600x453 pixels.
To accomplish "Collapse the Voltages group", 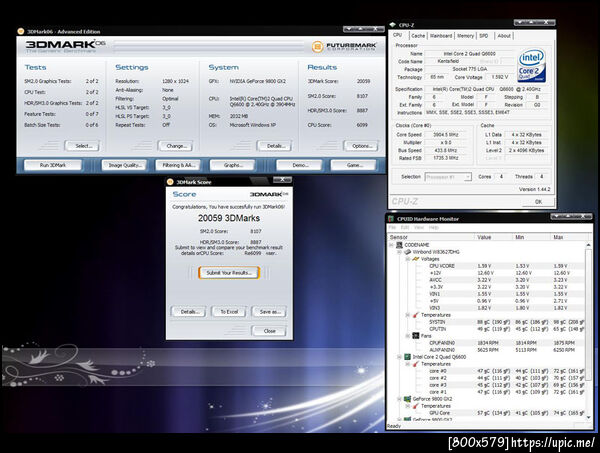I will pos(408,259).
